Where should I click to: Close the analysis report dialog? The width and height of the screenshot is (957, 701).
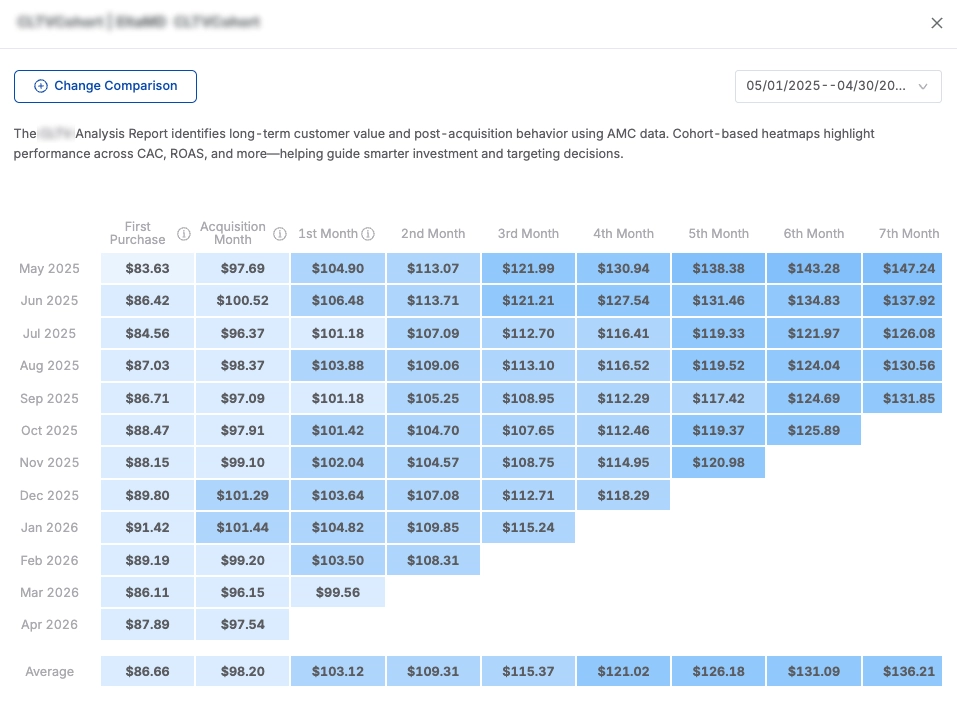click(x=936, y=23)
